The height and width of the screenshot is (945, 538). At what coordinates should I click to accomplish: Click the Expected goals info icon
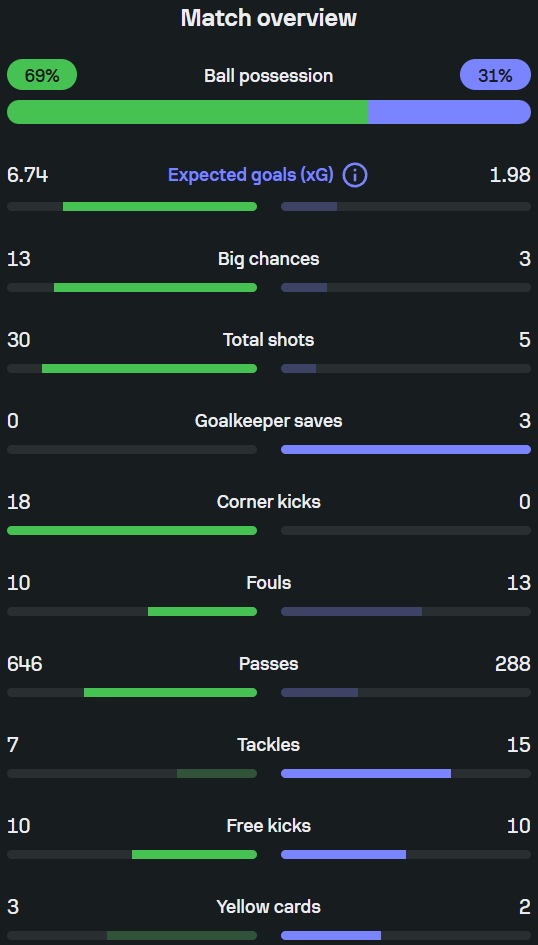pos(355,175)
